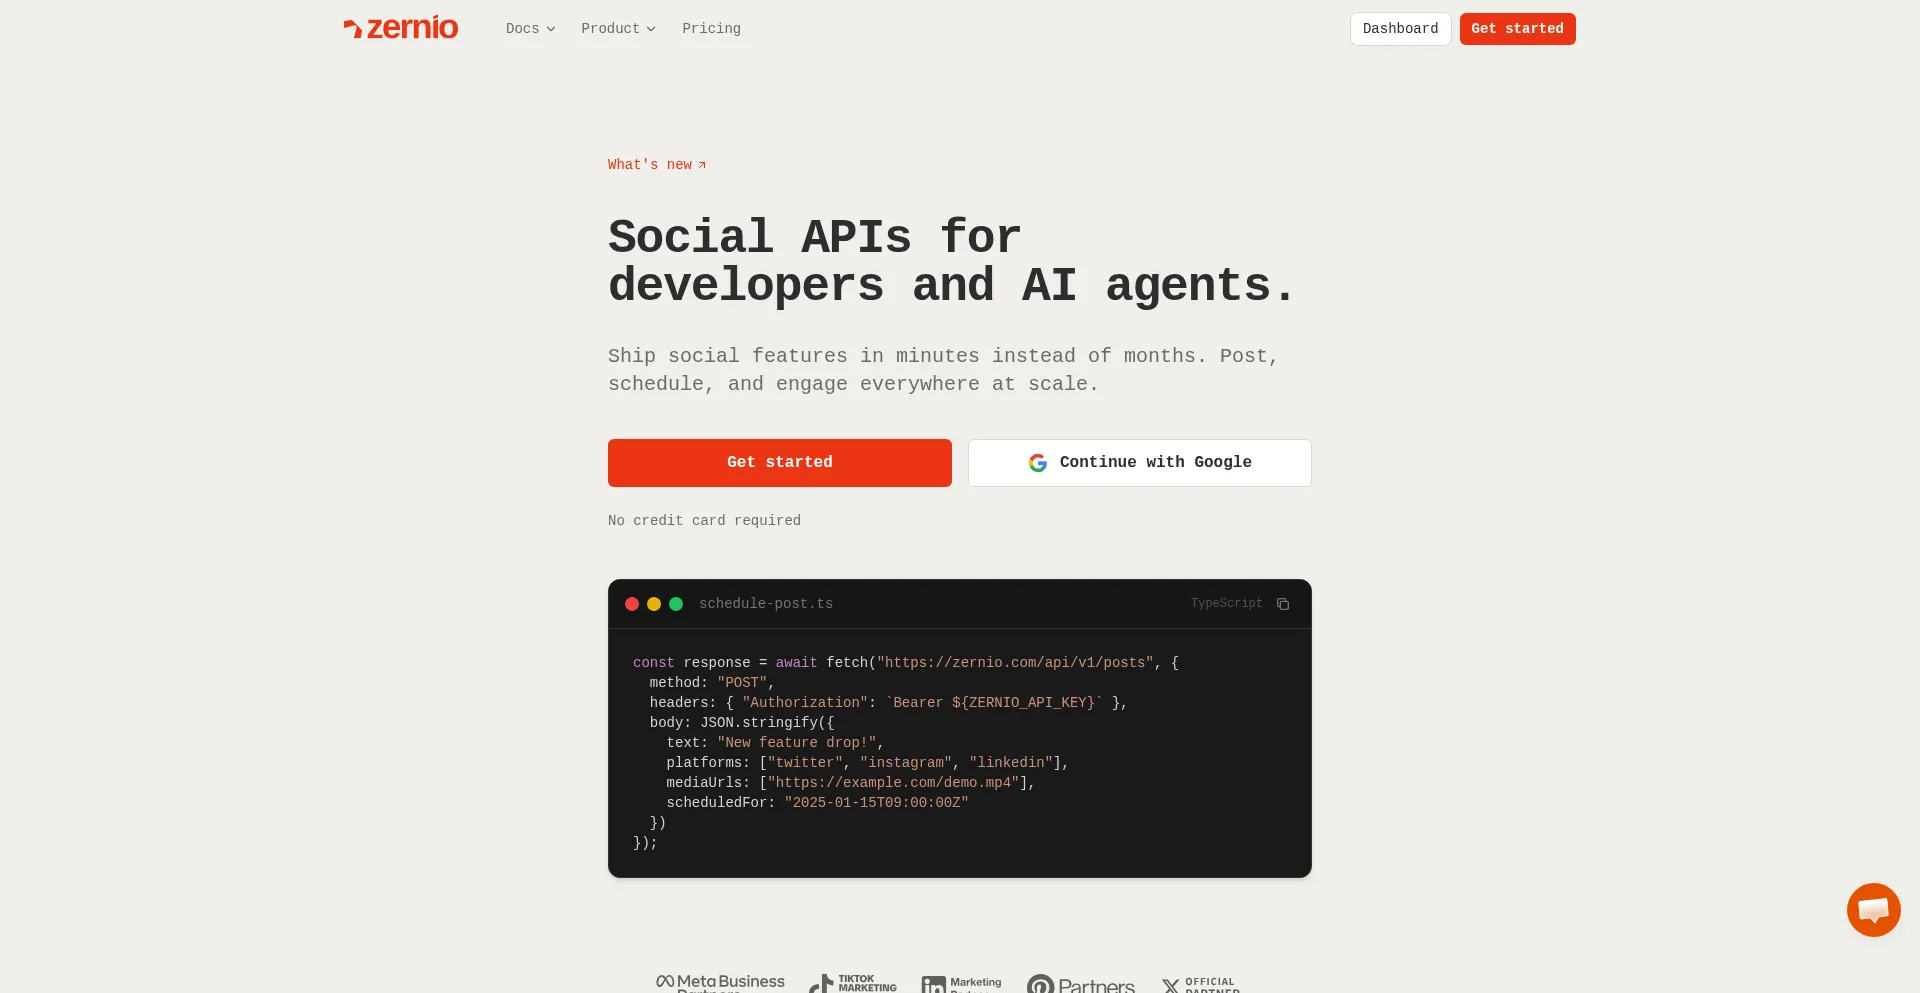Click the platforms array code line
1920x993 pixels.
pos(868,763)
